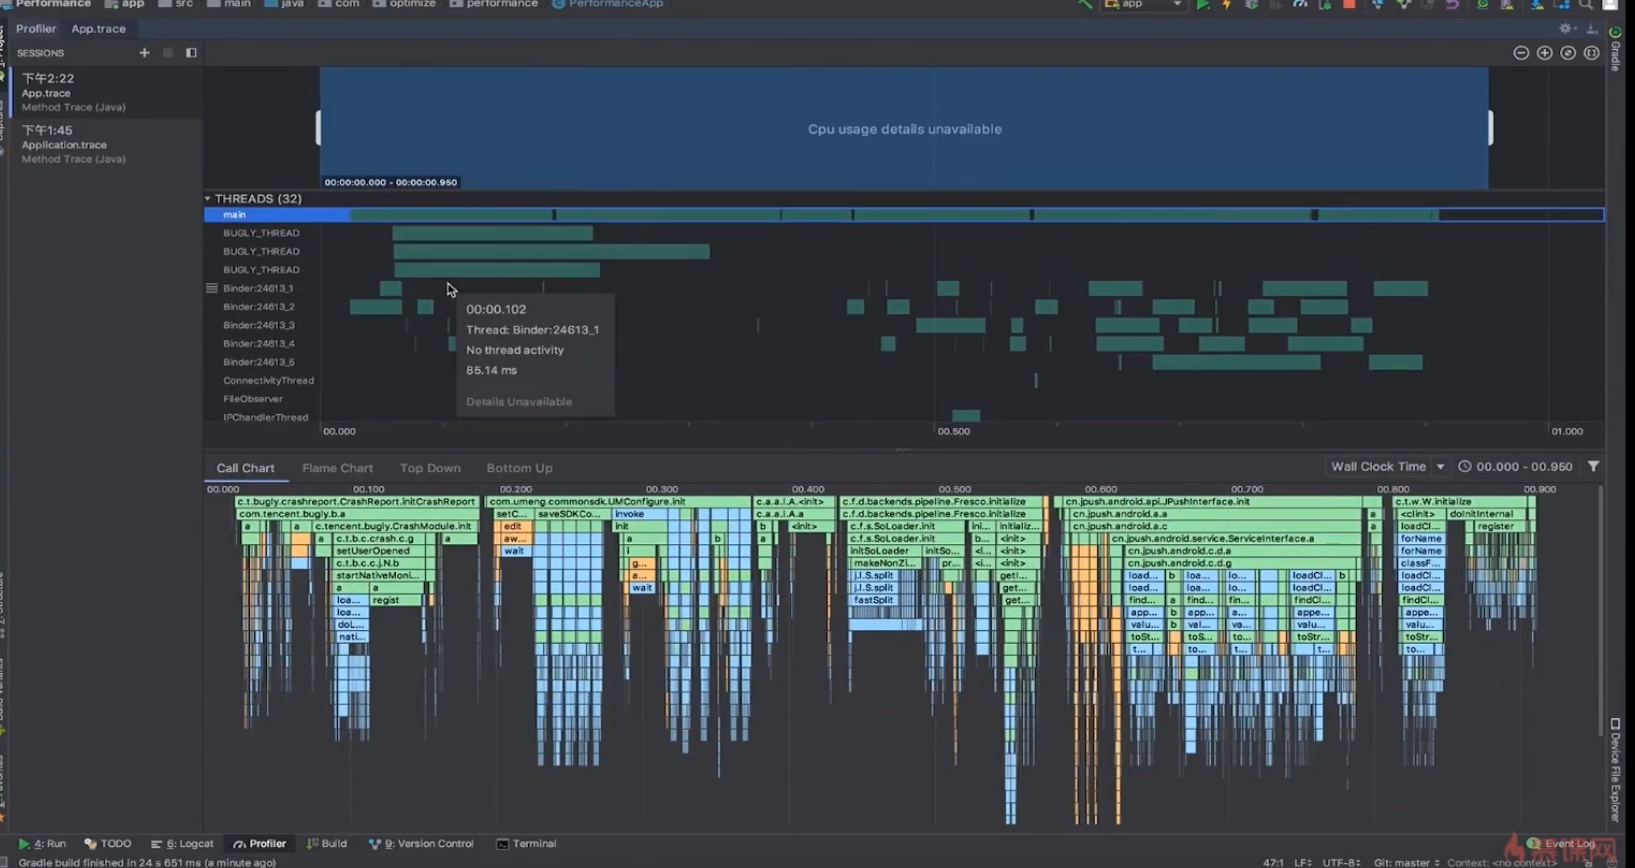
Task: Select the app run configuration dropdown
Action: tap(1143, 5)
